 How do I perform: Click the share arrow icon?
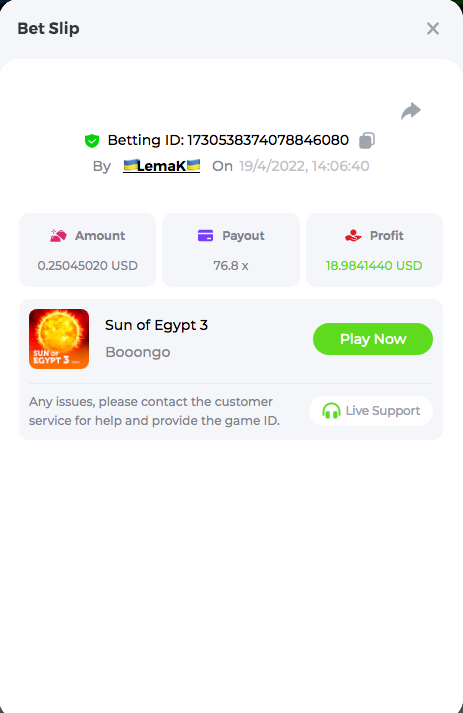click(411, 111)
